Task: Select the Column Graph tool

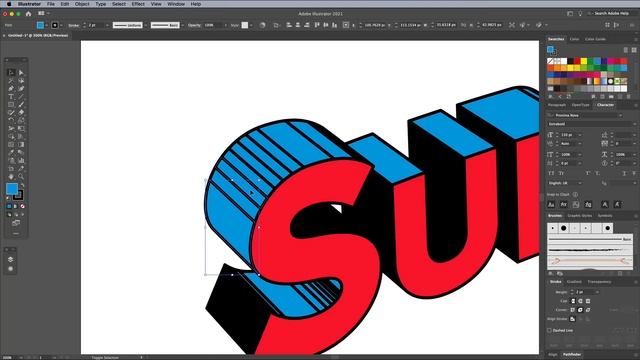Action: tap(21, 160)
